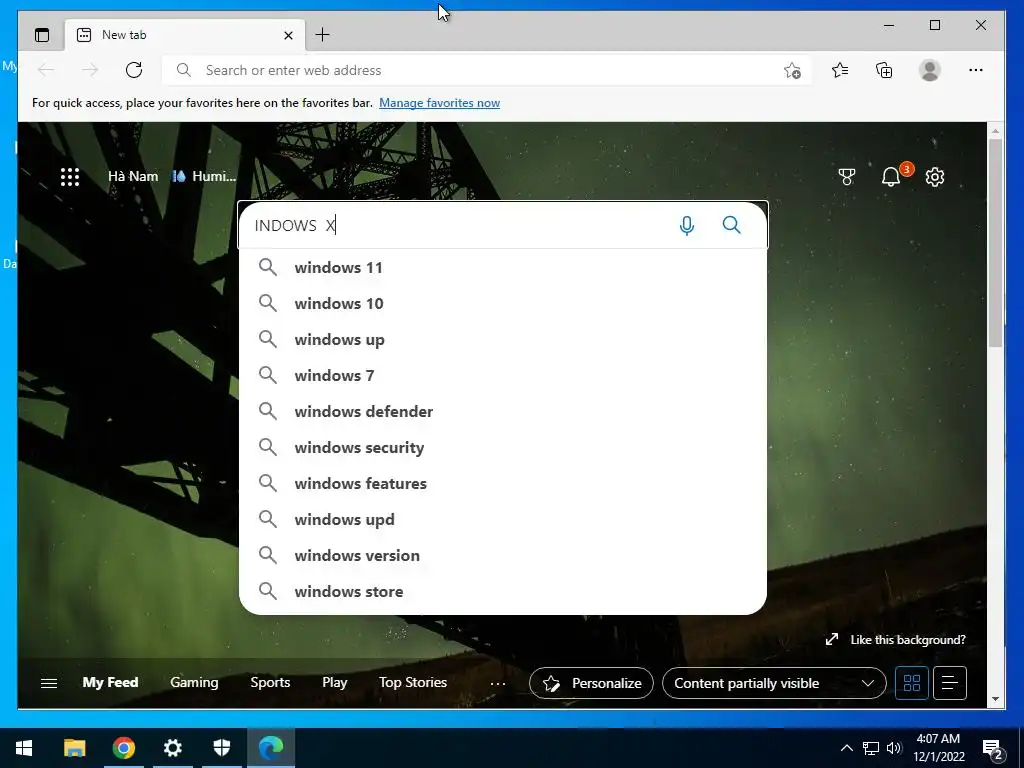Choose suggestion windows defender
This screenshot has width=1024, height=768.
tap(503, 411)
